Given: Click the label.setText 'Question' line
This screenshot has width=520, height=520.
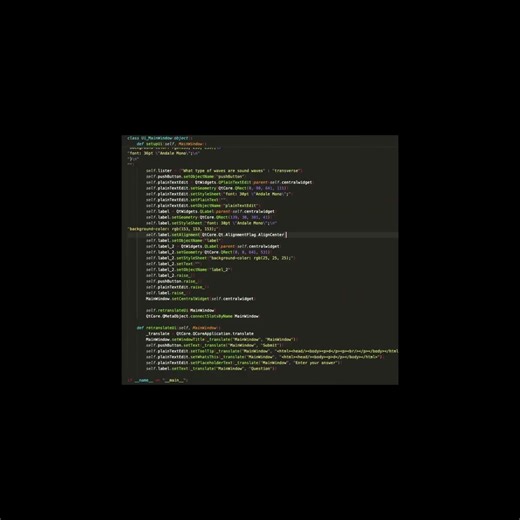Looking at the screenshot, I should [x=211, y=369].
